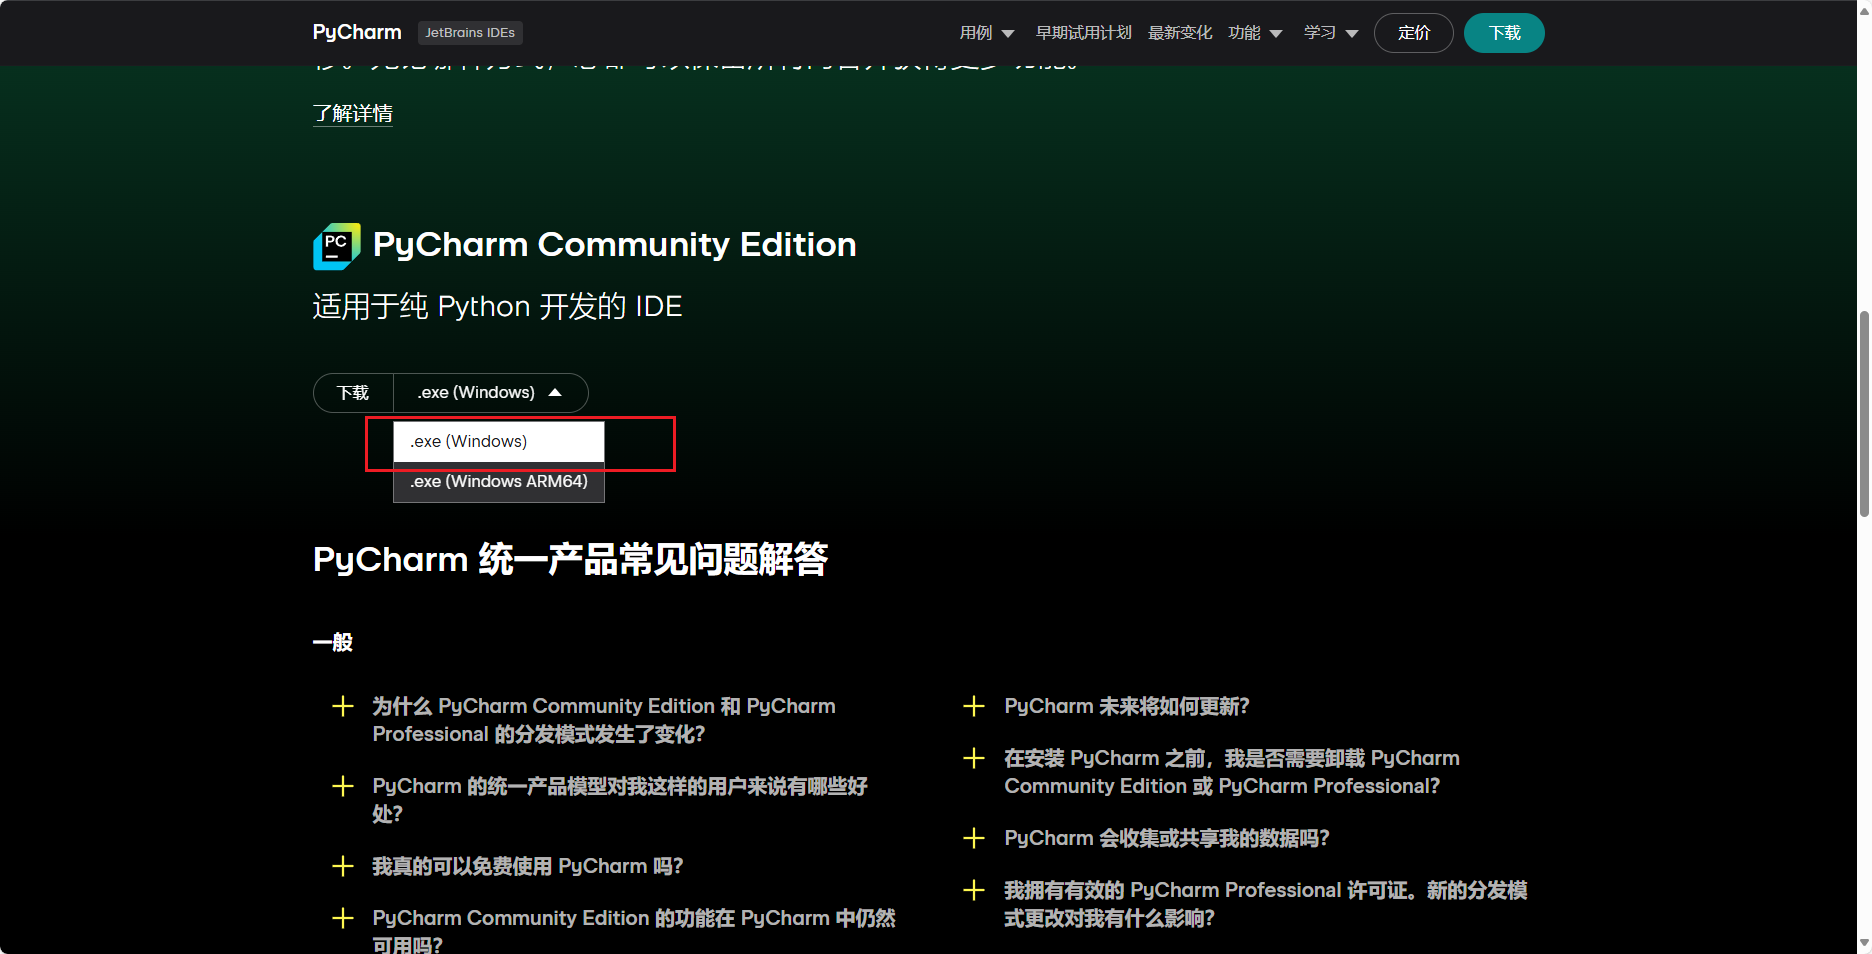Click the PyCharm 统一产品常见问题解答 heading
The image size is (1872, 954).
[x=570, y=559]
